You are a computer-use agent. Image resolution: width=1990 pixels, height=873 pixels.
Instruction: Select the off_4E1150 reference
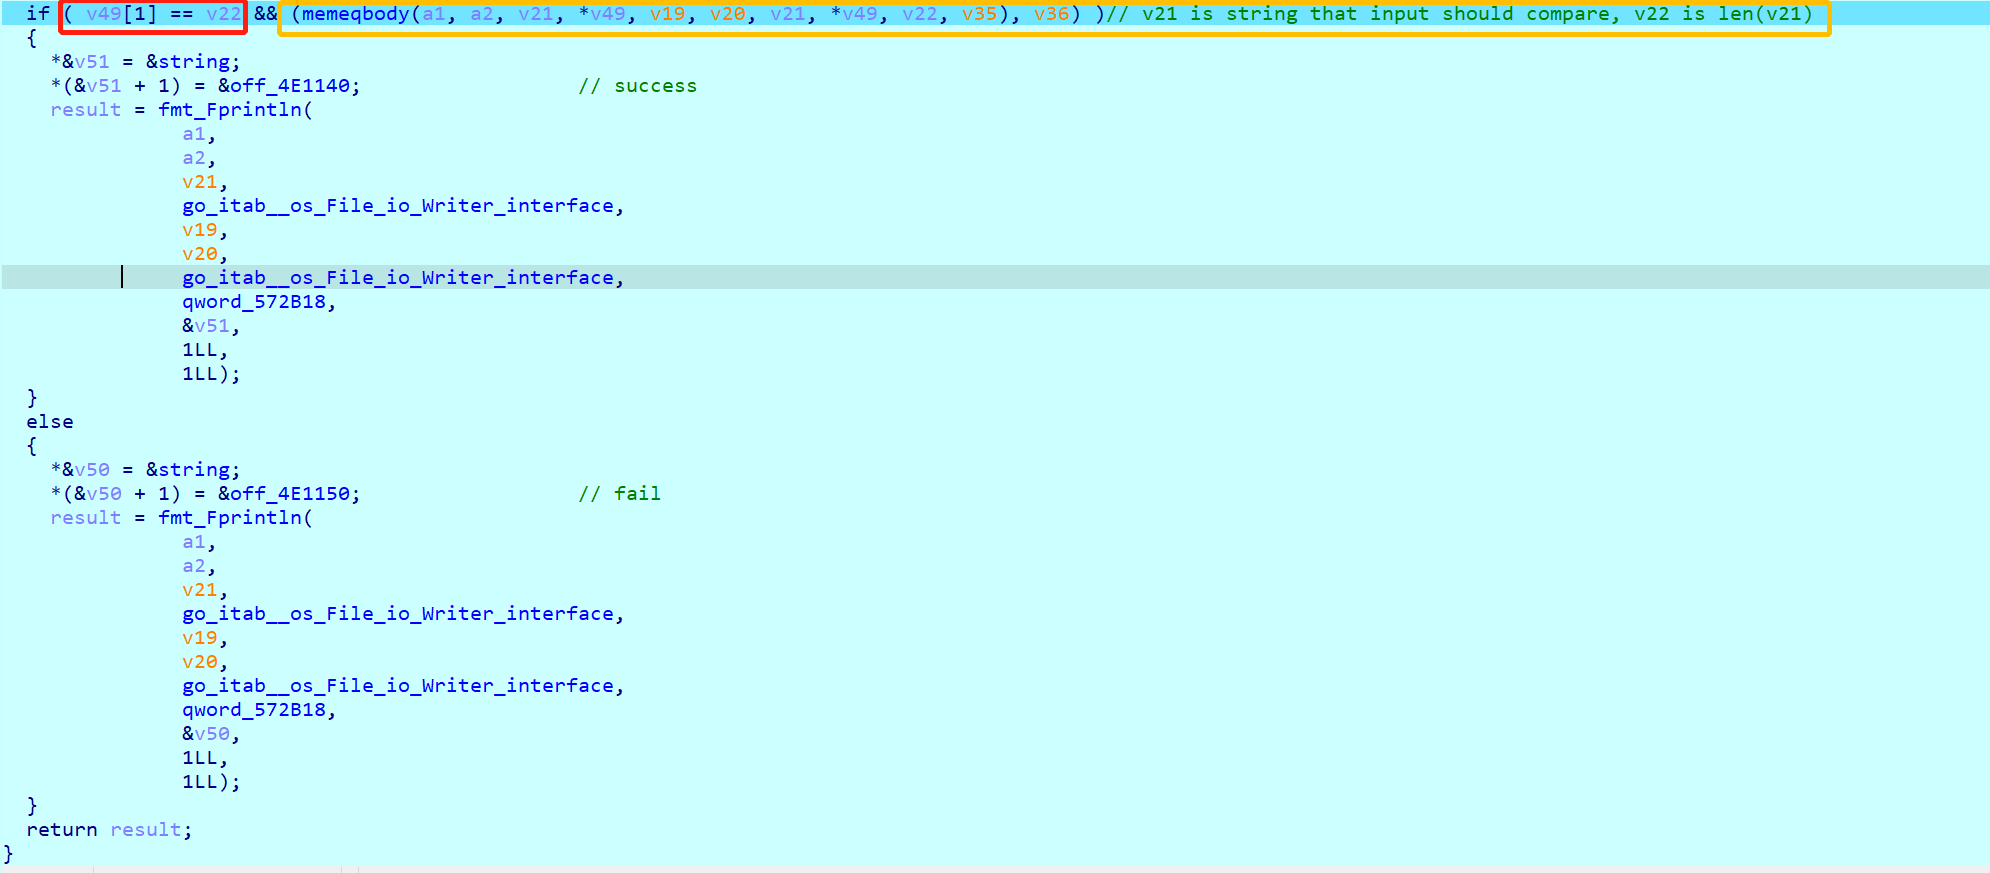pyautogui.click(x=289, y=494)
